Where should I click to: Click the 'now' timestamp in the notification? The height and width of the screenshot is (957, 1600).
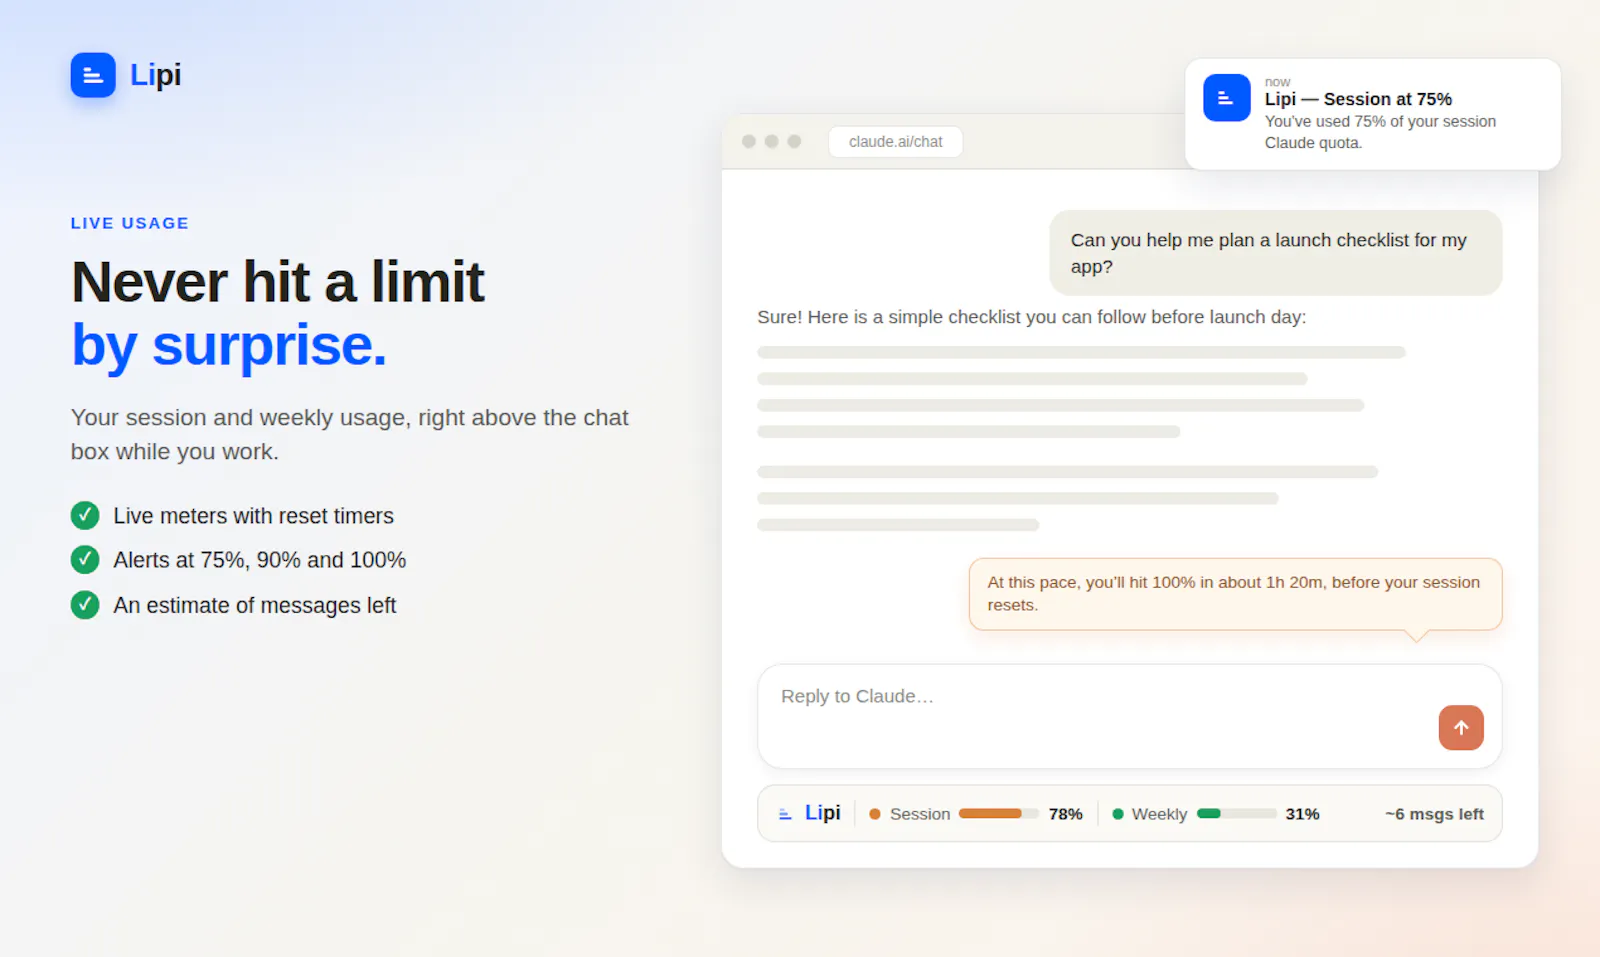tap(1277, 82)
